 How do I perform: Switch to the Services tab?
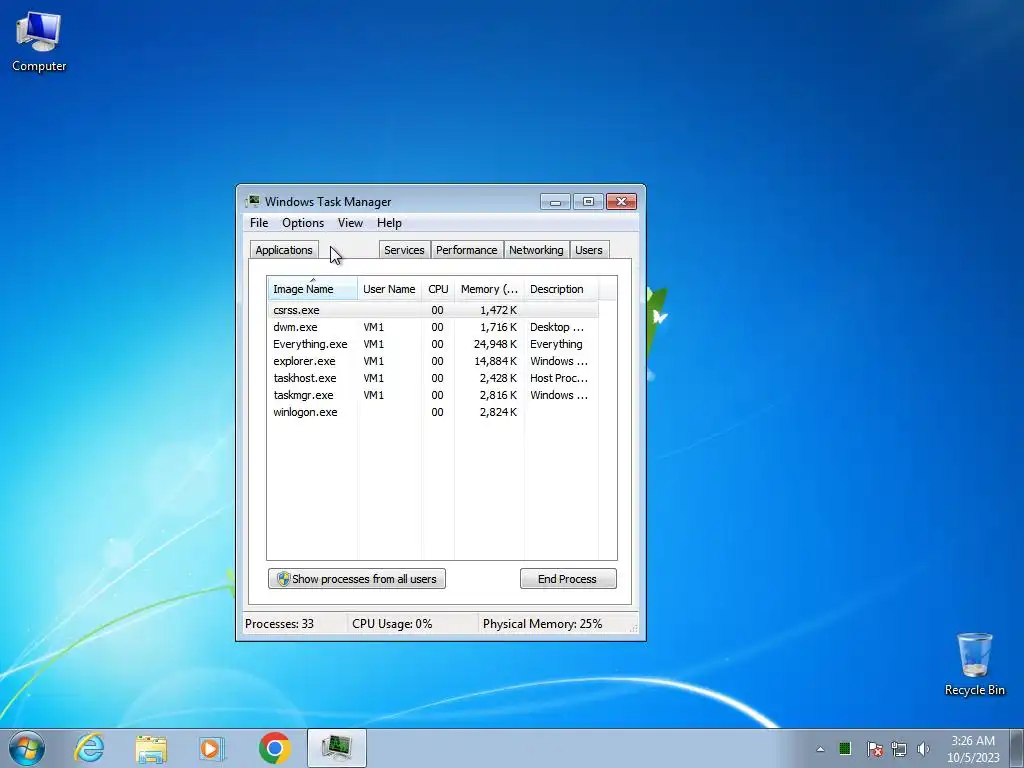tap(404, 250)
